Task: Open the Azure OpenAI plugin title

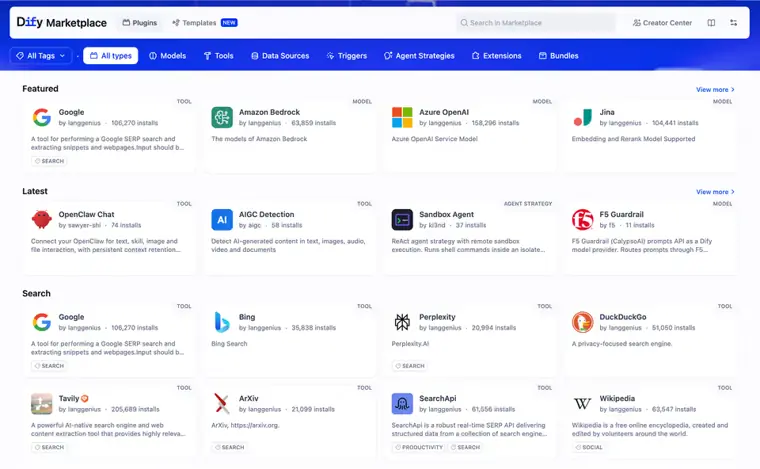Action: coord(444,112)
